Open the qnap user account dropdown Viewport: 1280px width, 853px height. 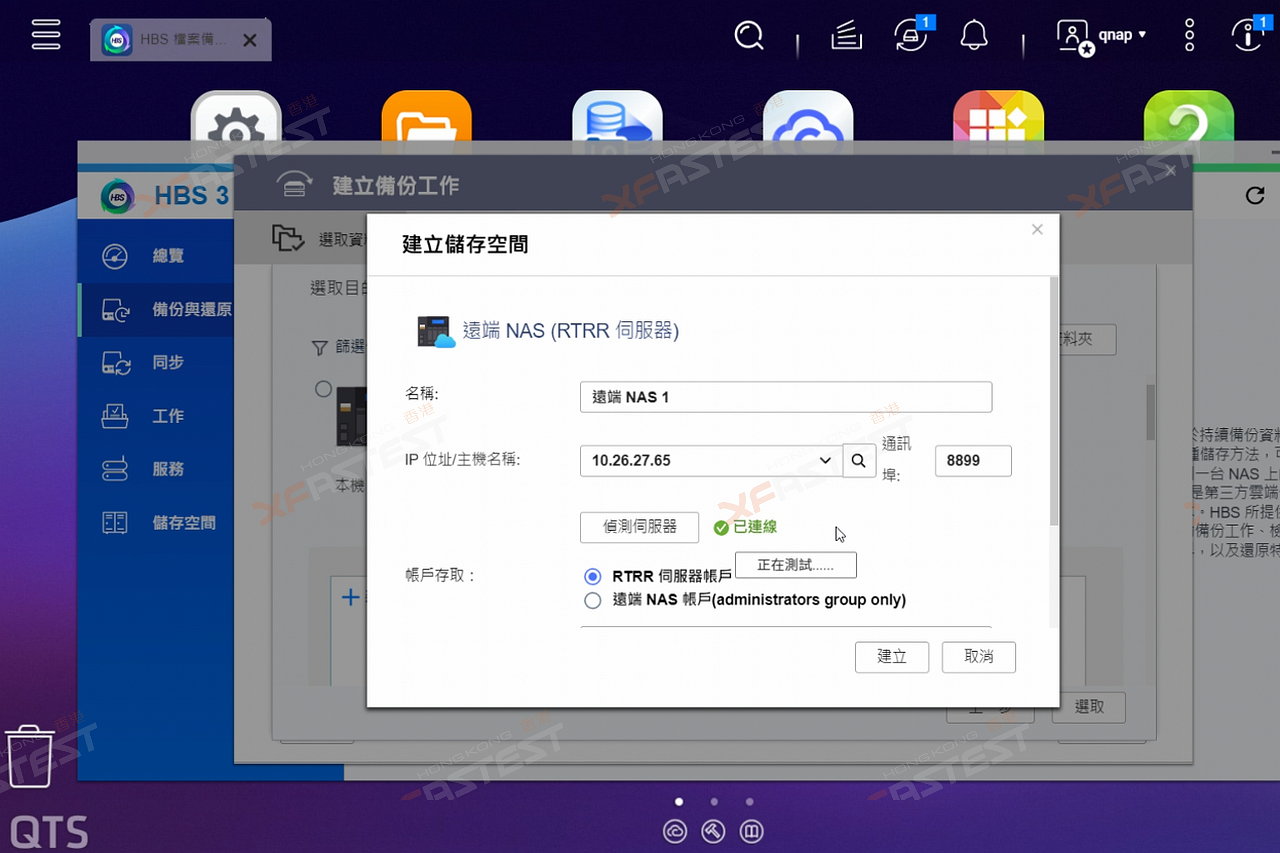(x=1102, y=36)
